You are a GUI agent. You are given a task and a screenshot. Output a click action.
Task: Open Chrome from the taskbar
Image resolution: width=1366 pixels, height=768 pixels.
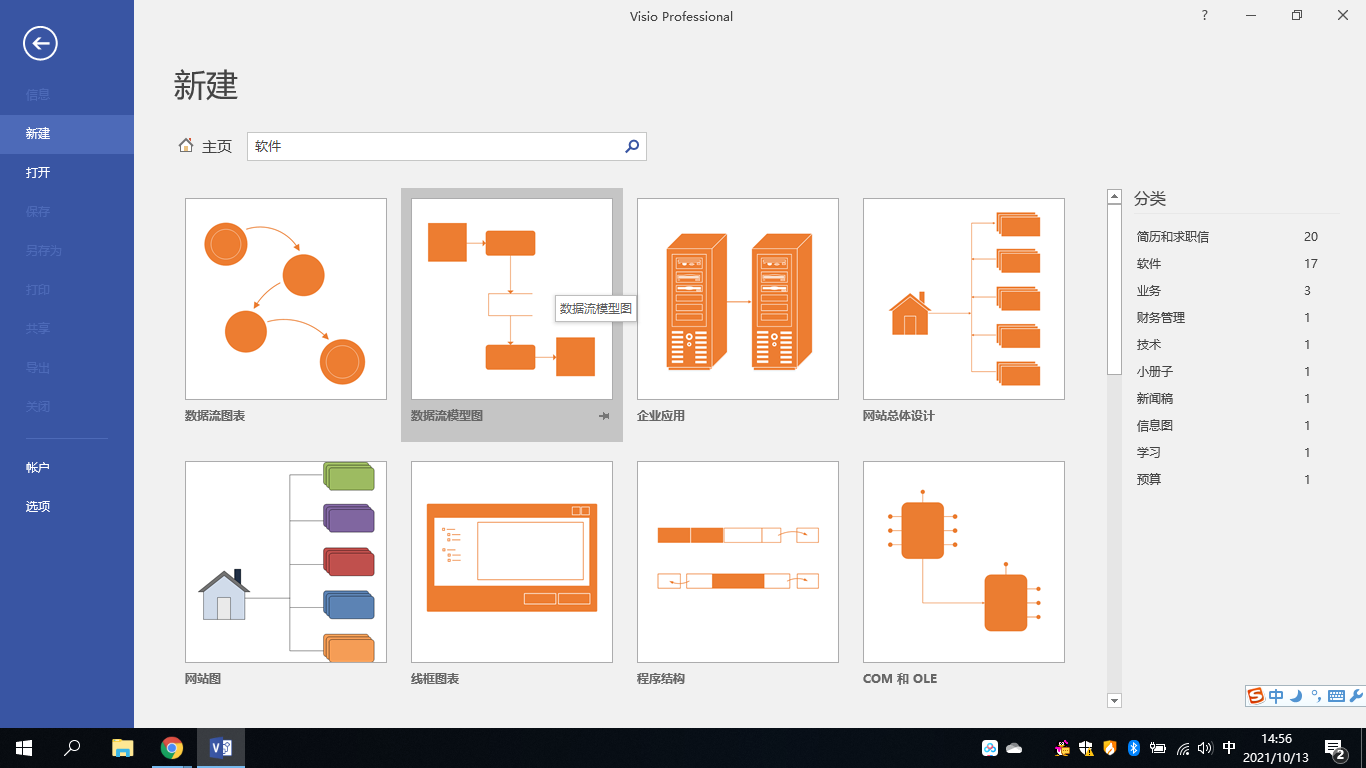click(172, 748)
